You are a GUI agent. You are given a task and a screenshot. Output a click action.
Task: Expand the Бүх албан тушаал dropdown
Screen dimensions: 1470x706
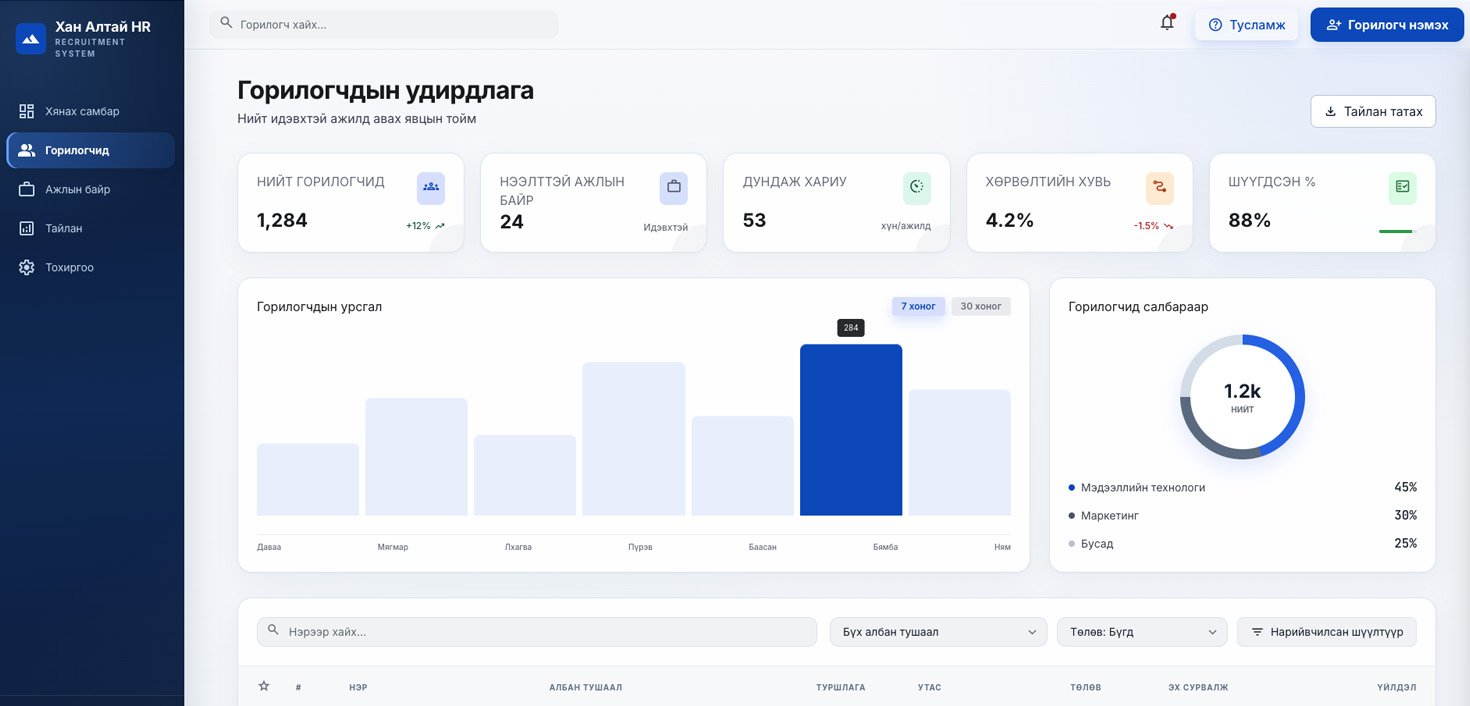pyautogui.click(x=938, y=632)
